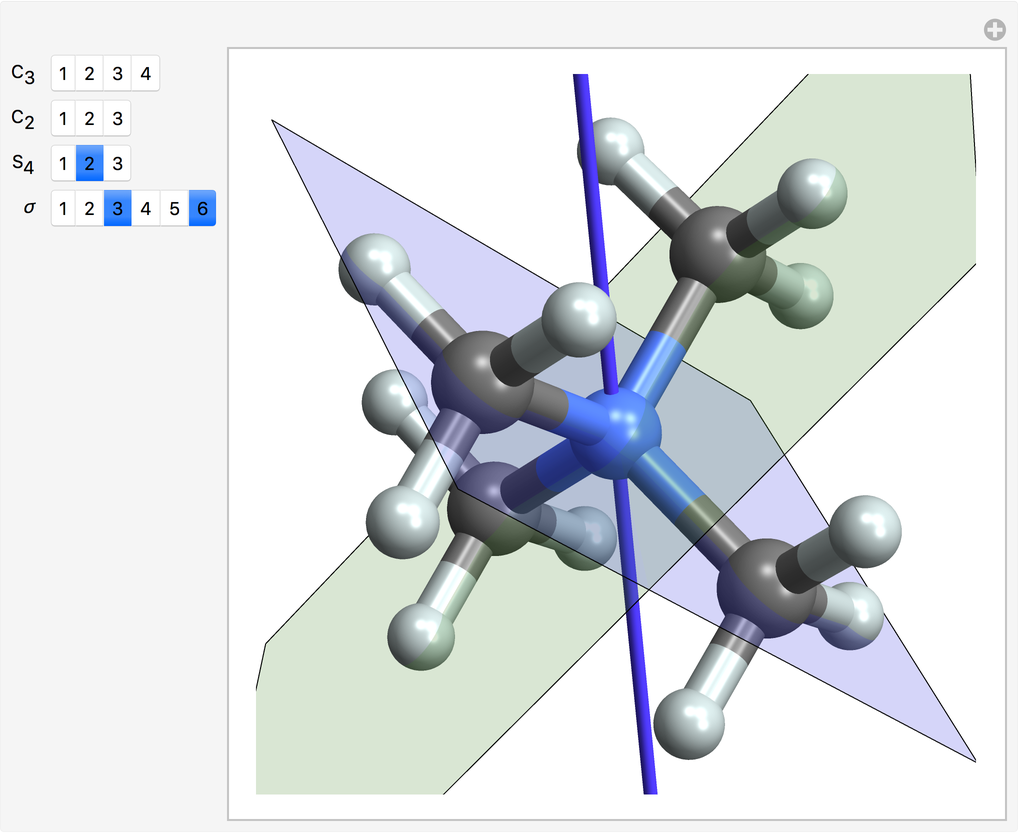Click the plus icon in top-right corner
Image resolution: width=1018 pixels, height=834 pixels.
point(994,30)
